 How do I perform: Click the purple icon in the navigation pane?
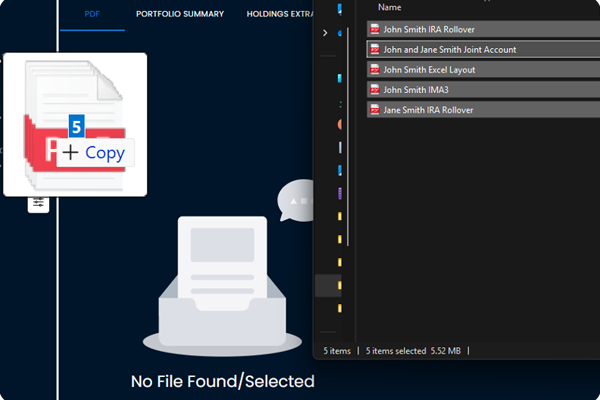(x=339, y=193)
